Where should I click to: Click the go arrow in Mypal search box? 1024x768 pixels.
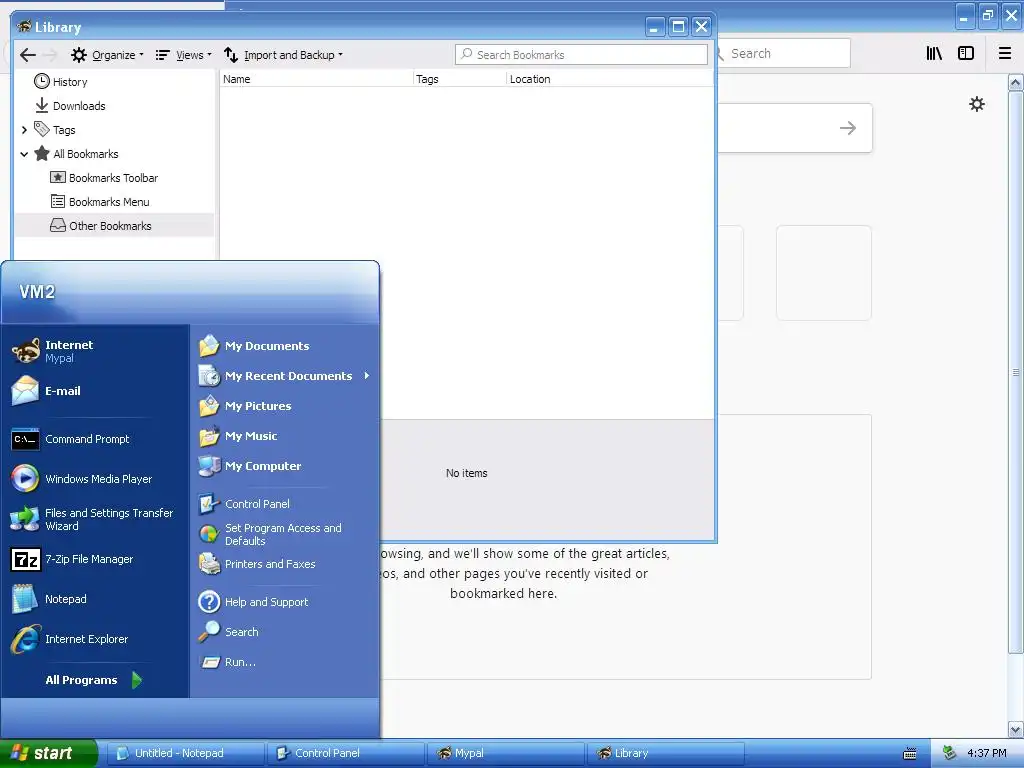point(848,128)
